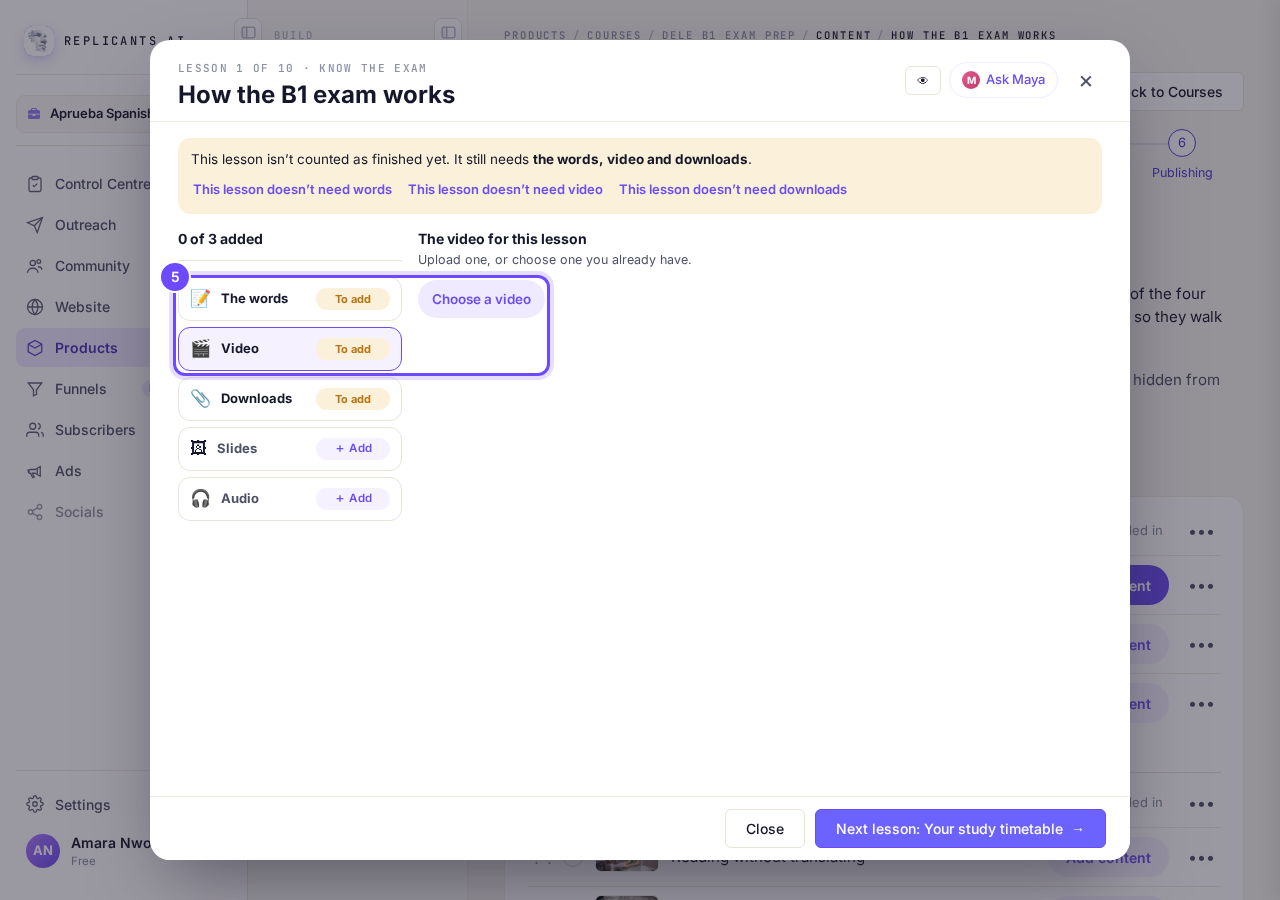Click the memo icon beside The words
The height and width of the screenshot is (900, 1280).
tap(200, 299)
